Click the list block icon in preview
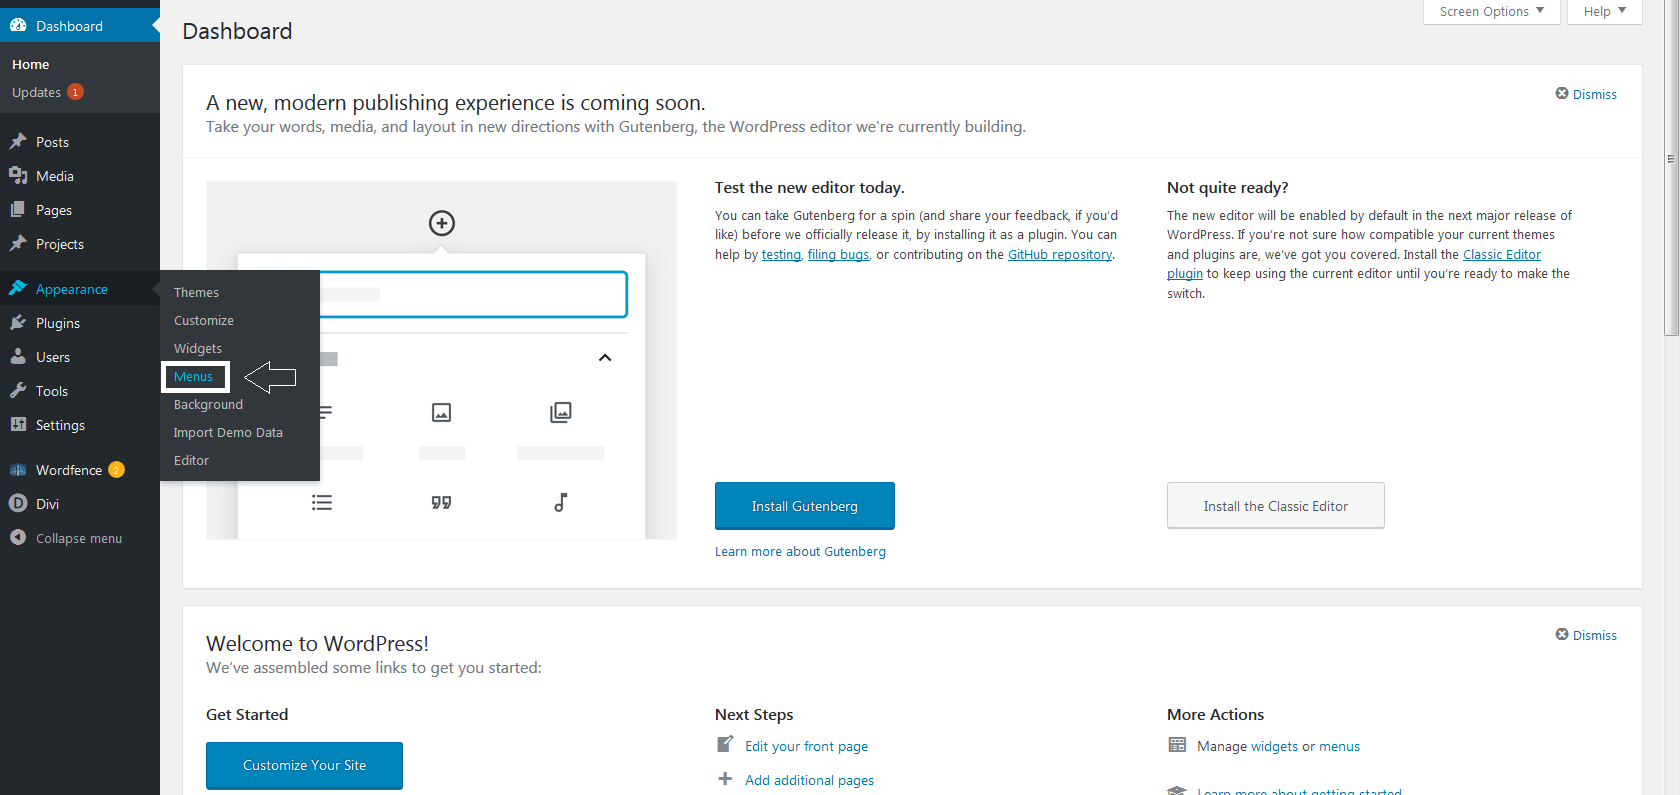This screenshot has width=1680, height=795. (321, 502)
